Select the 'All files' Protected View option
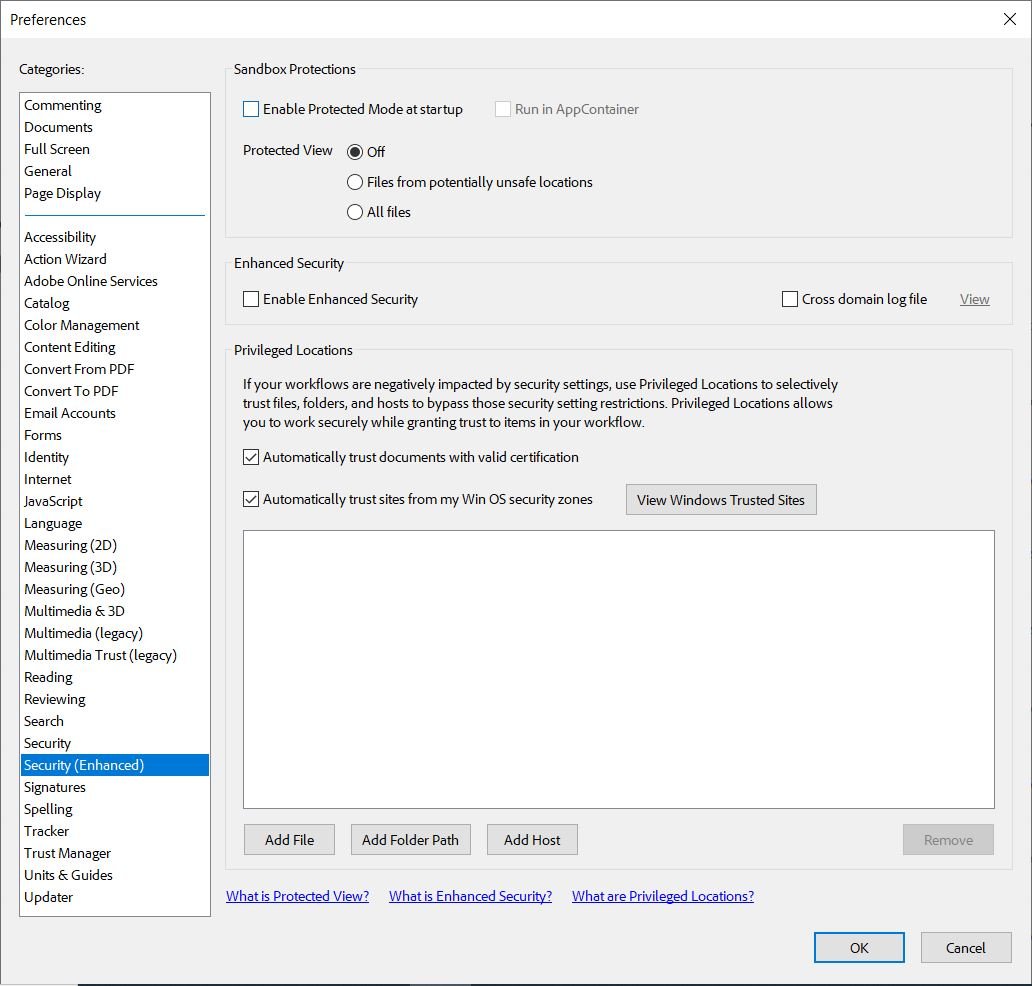This screenshot has height=986, width=1032. pos(355,212)
